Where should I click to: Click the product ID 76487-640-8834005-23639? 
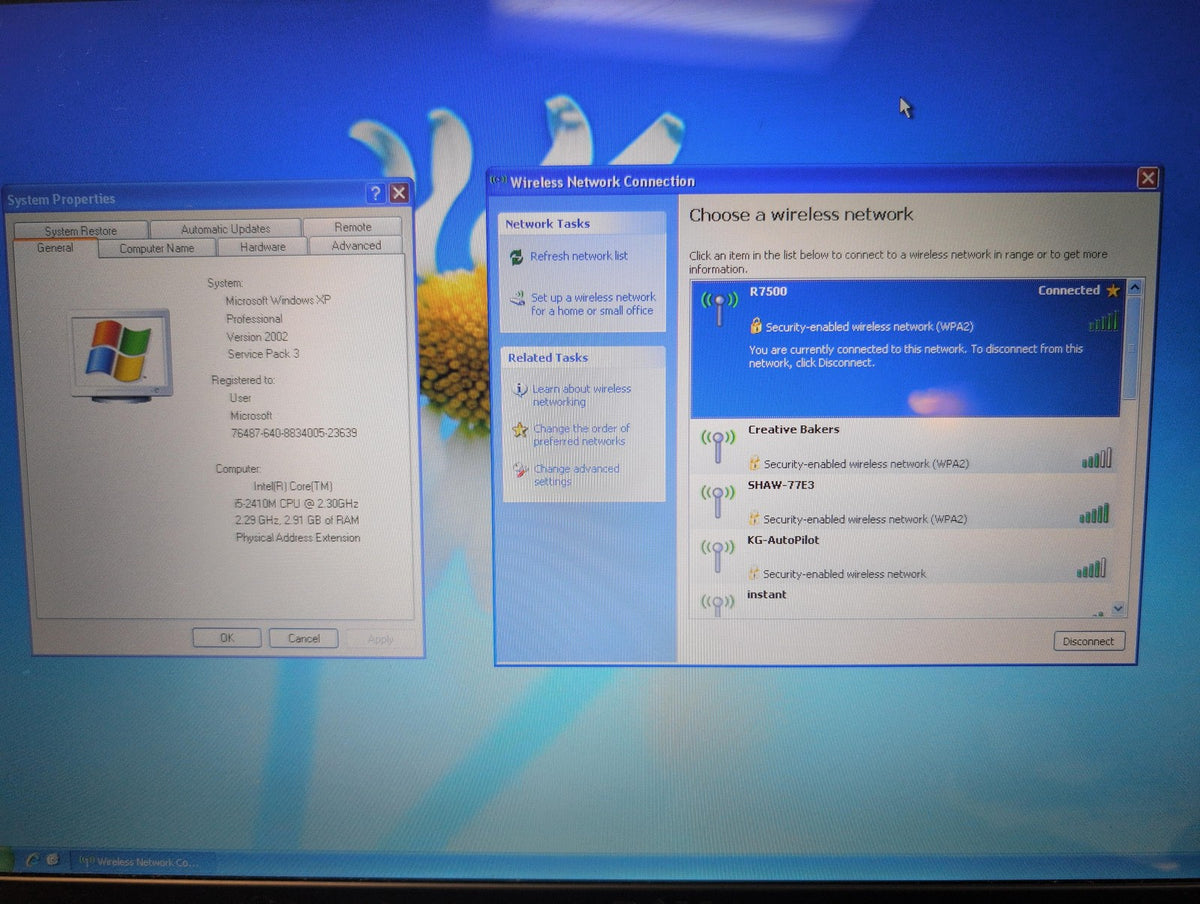click(x=294, y=433)
